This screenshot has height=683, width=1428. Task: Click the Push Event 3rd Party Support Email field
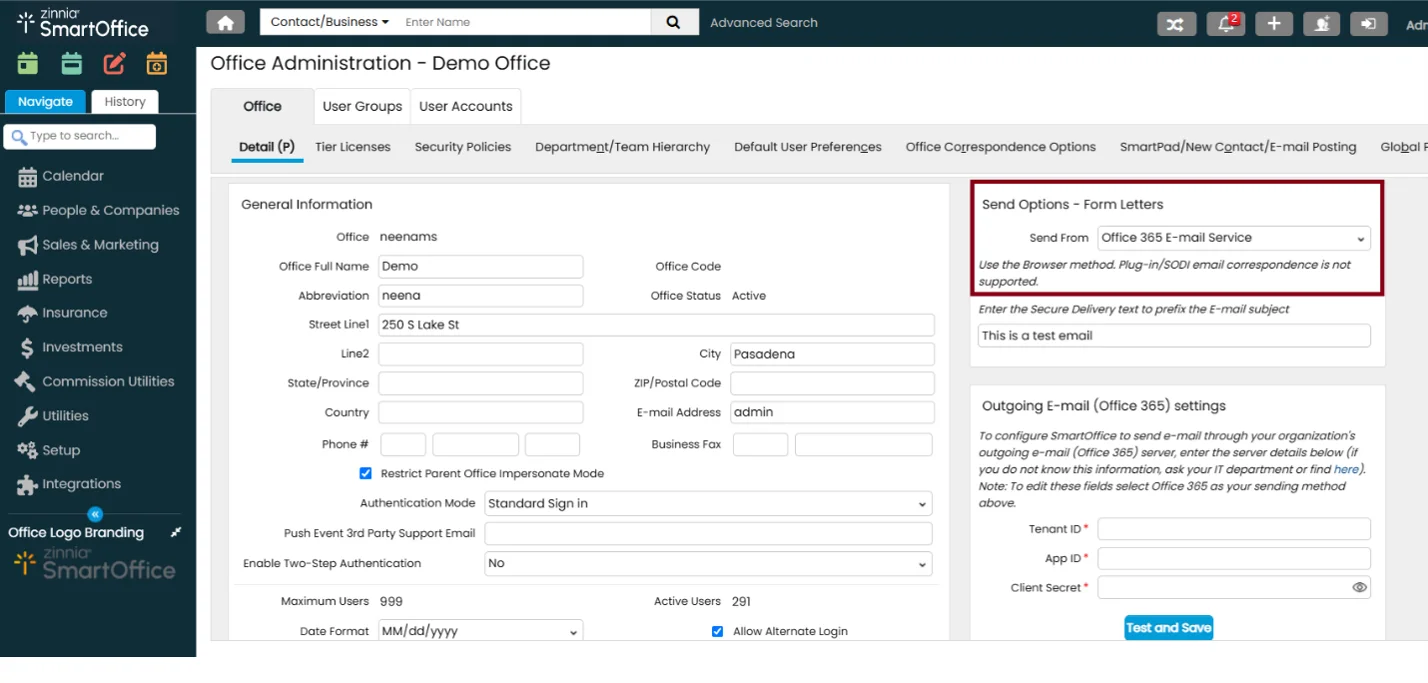(x=708, y=534)
